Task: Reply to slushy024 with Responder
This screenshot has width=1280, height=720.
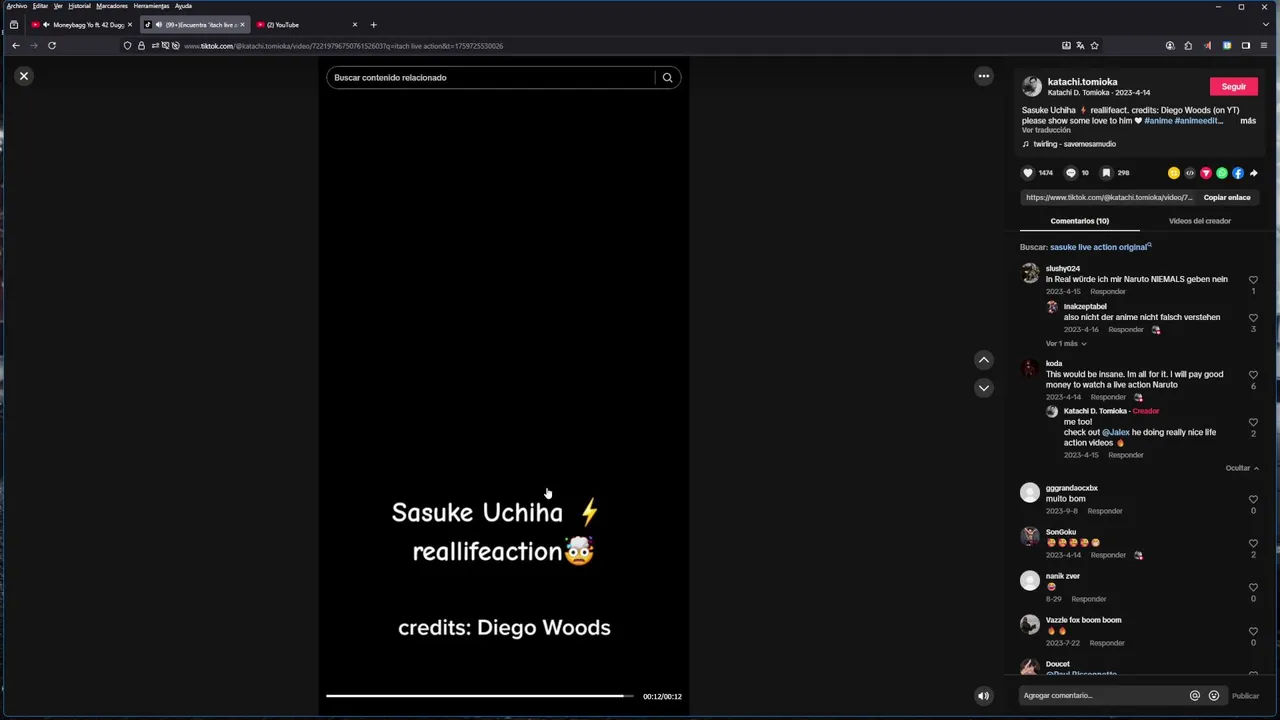Action: click(x=1108, y=292)
